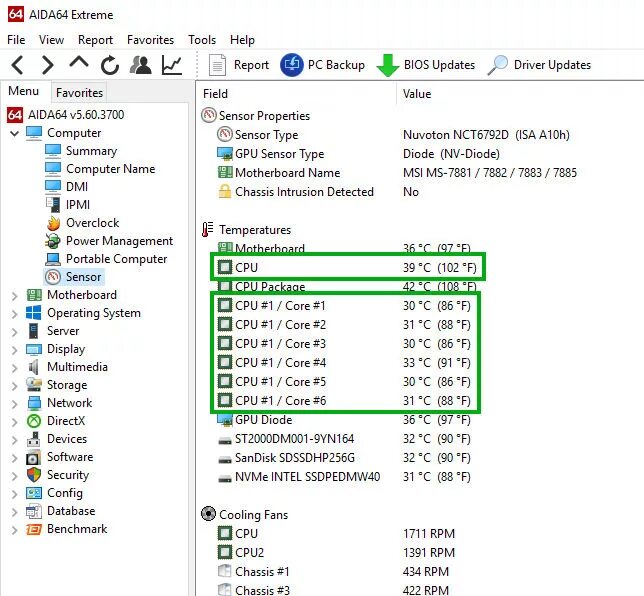Expand the Multimedia tree node
This screenshot has width=644, height=596.
(x=14, y=368)
